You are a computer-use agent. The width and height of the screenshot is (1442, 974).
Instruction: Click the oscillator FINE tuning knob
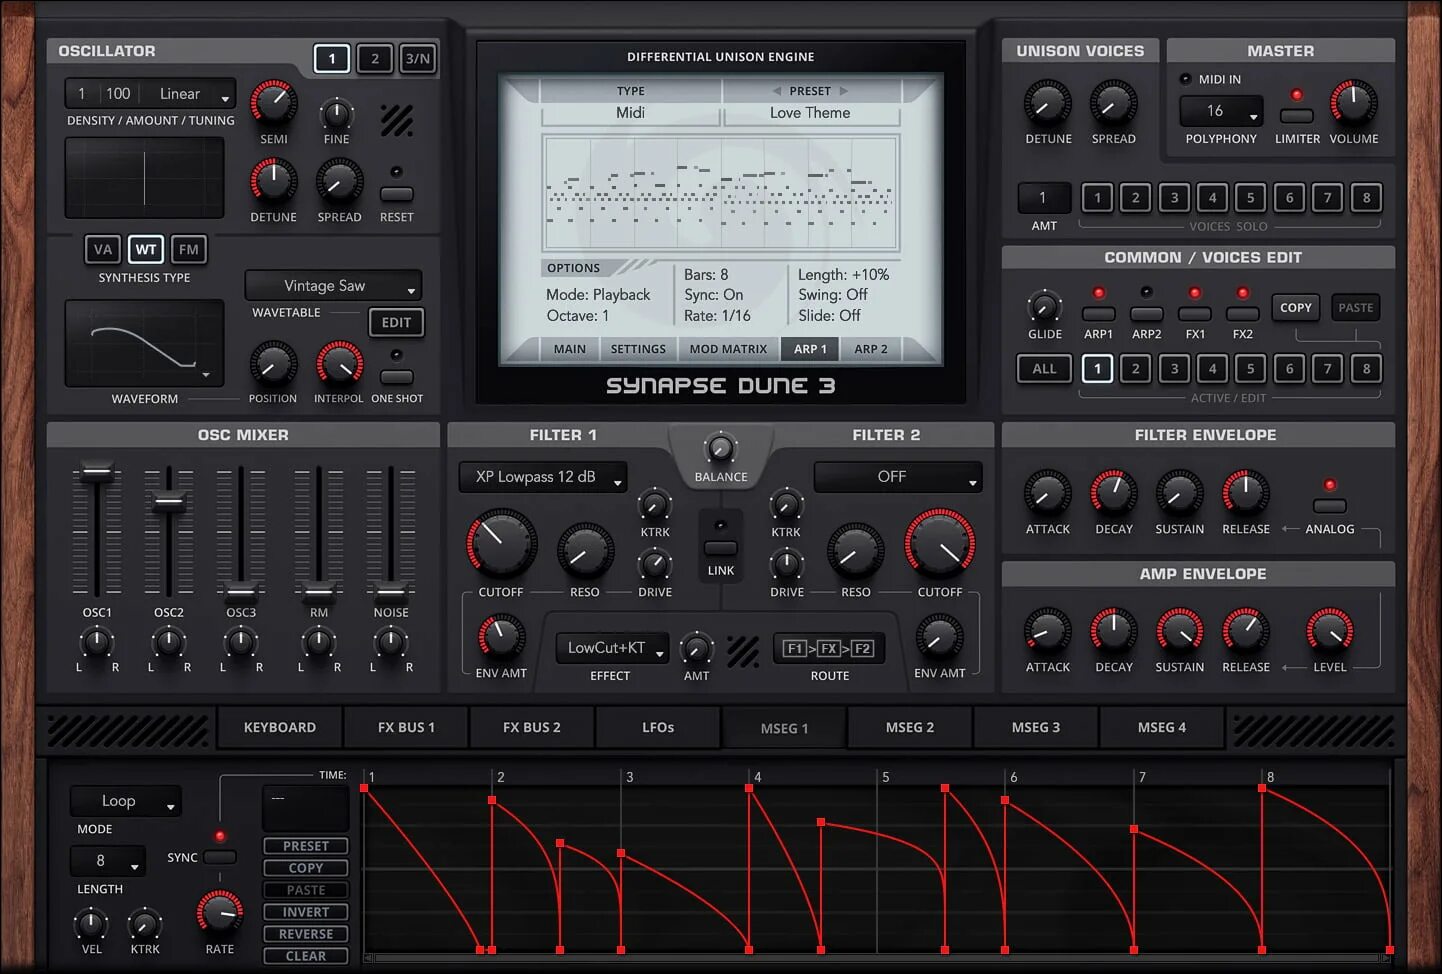337,113
